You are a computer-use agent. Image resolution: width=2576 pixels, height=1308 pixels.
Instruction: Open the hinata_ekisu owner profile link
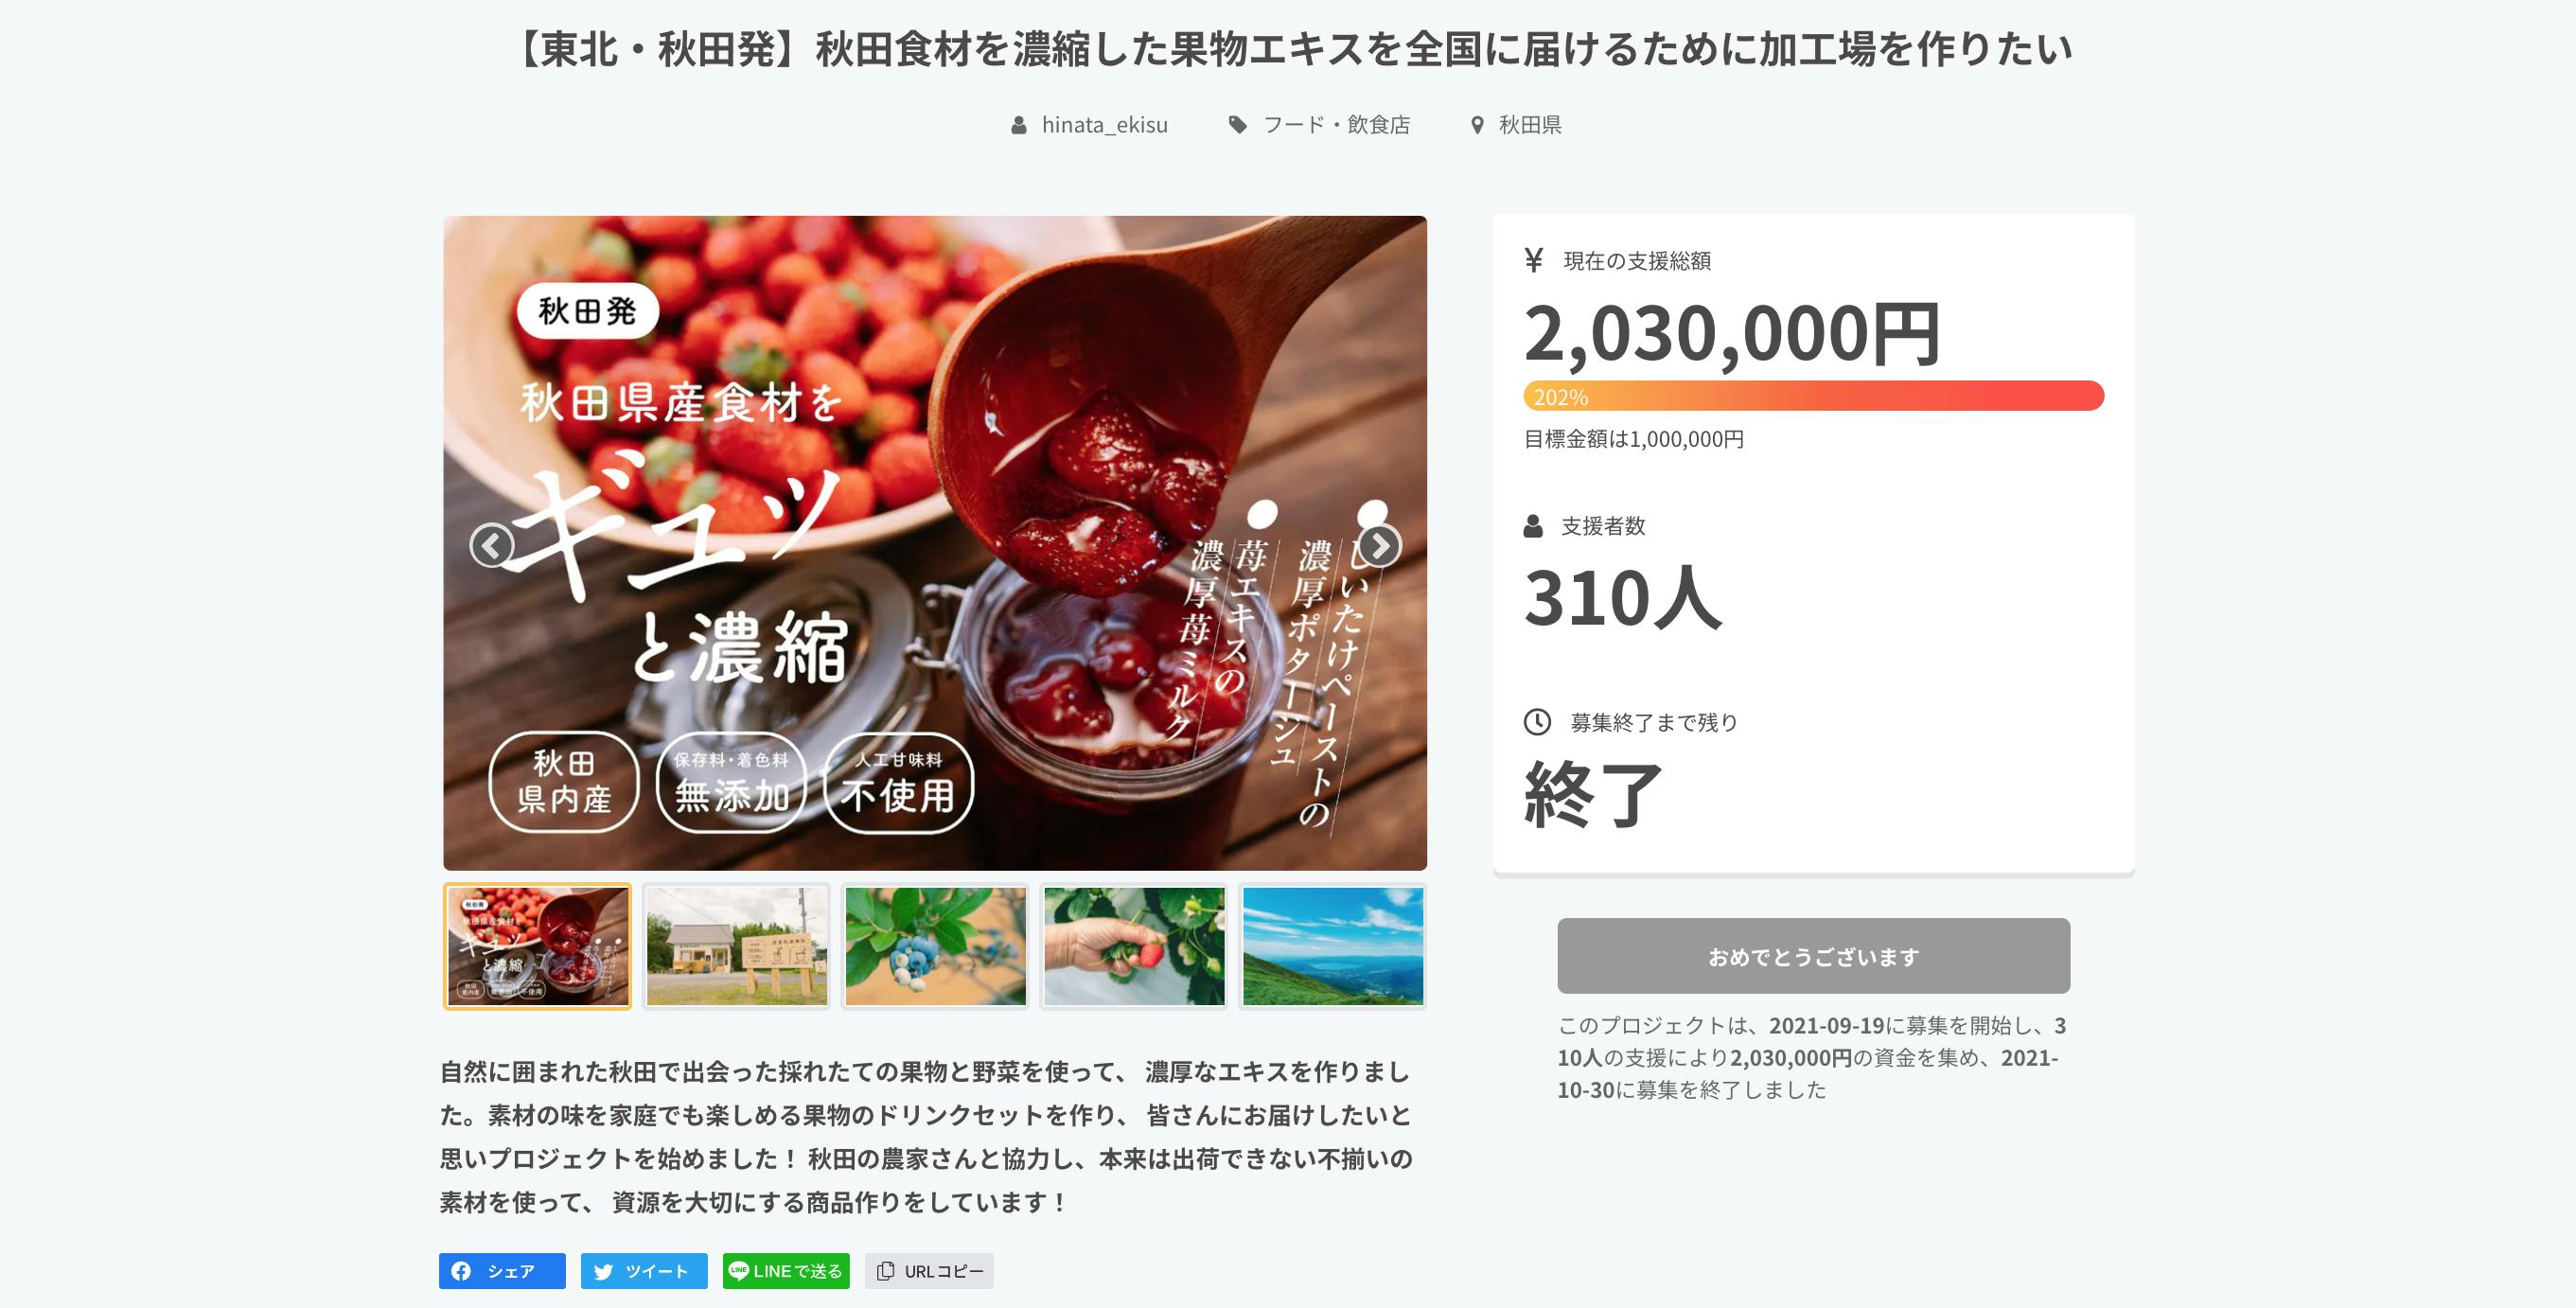(1104, 125)
